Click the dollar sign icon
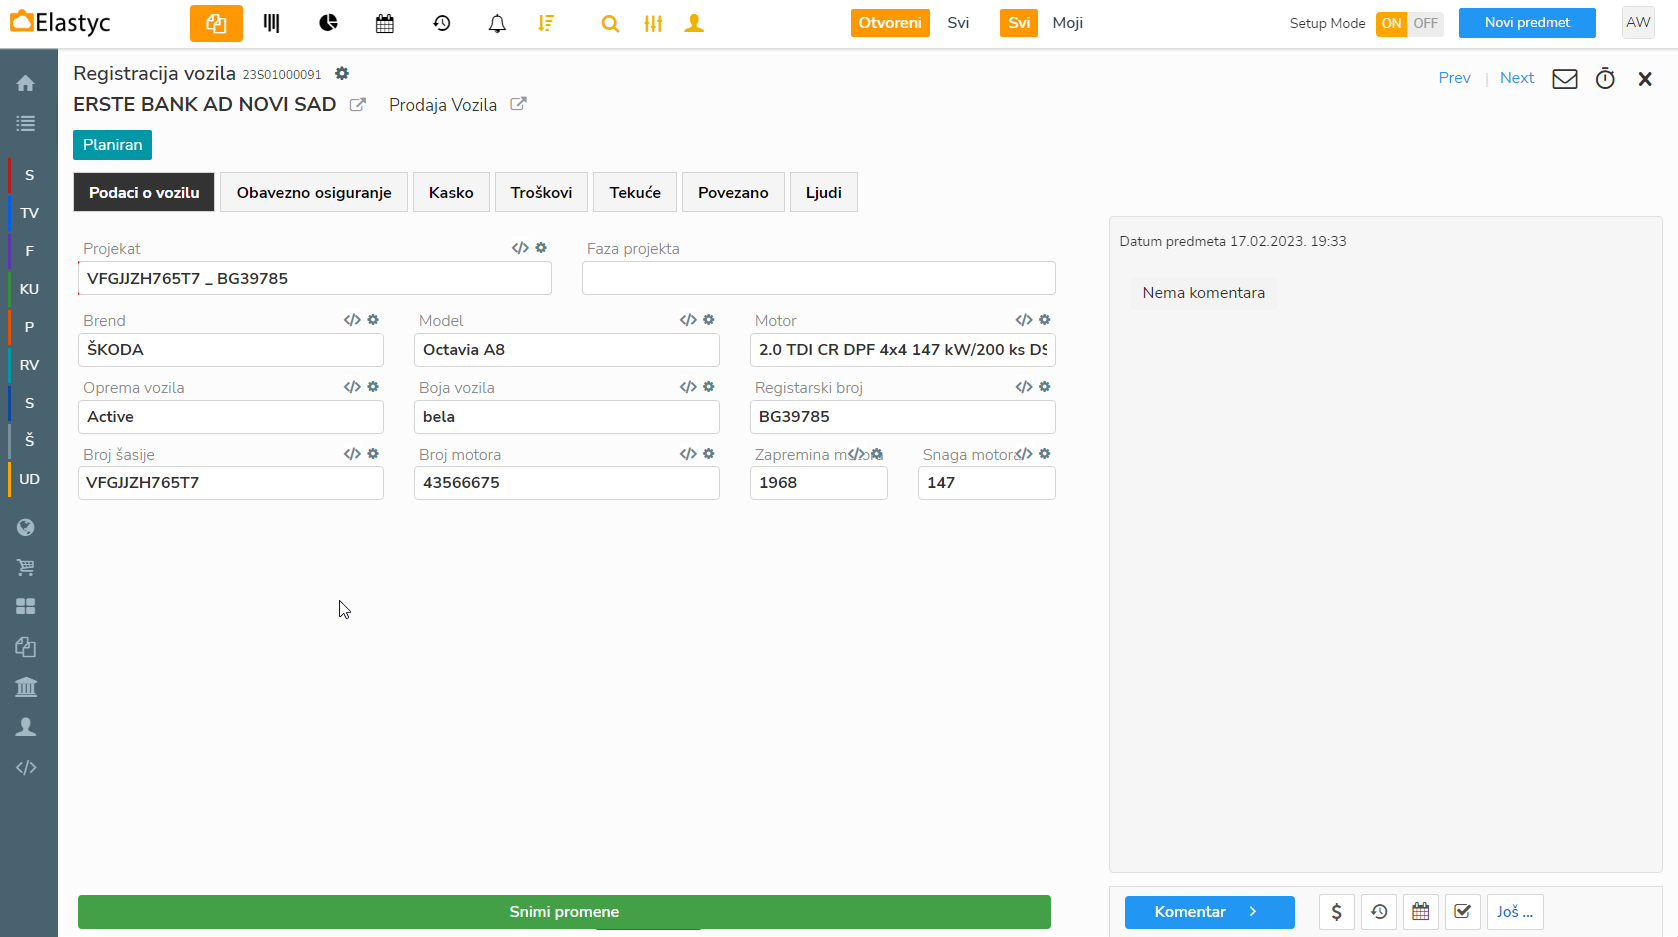Screen dimensions: 1678x937 point(1336,912)
